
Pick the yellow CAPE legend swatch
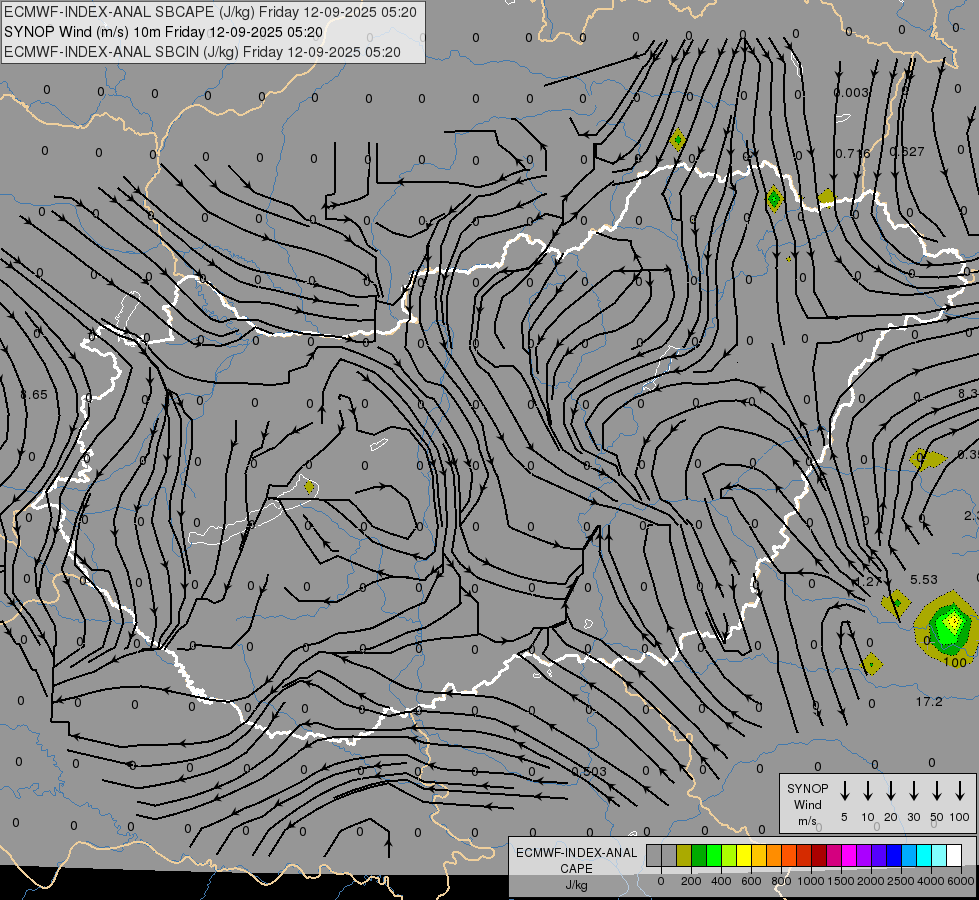(745, 856)
